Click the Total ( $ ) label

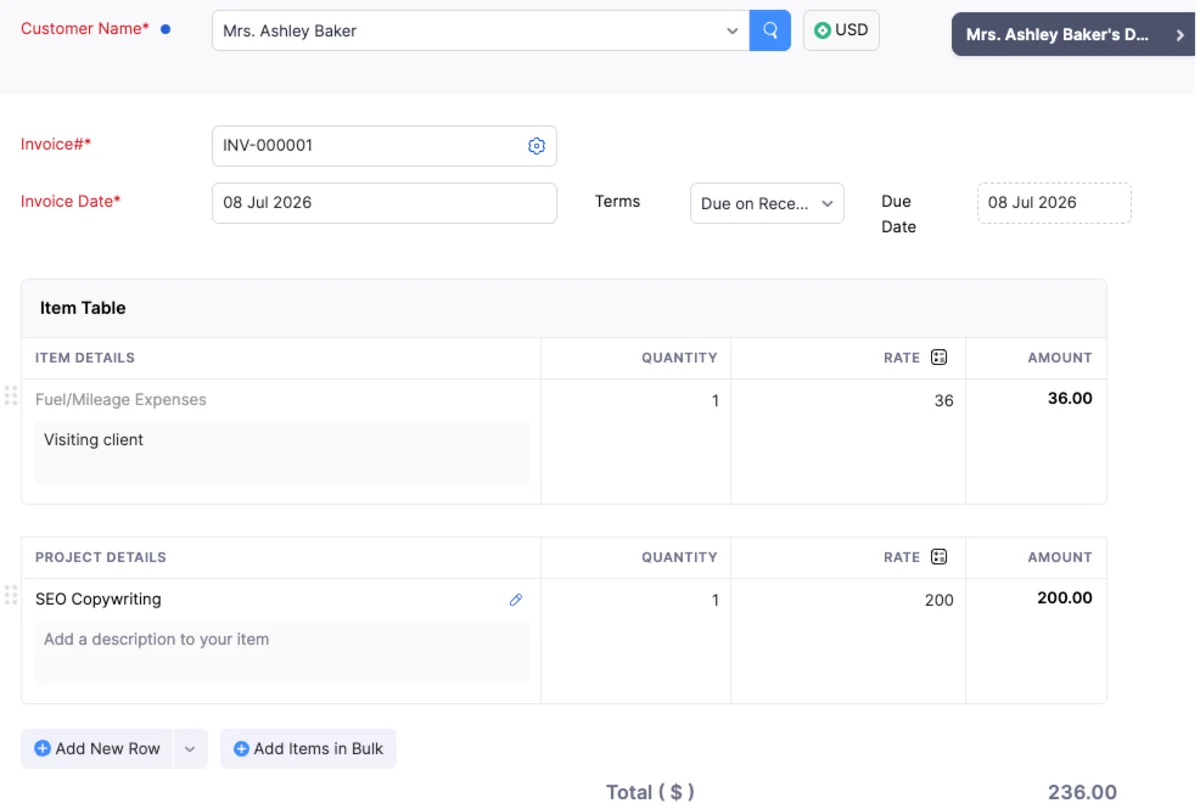[x=650, y=793]
